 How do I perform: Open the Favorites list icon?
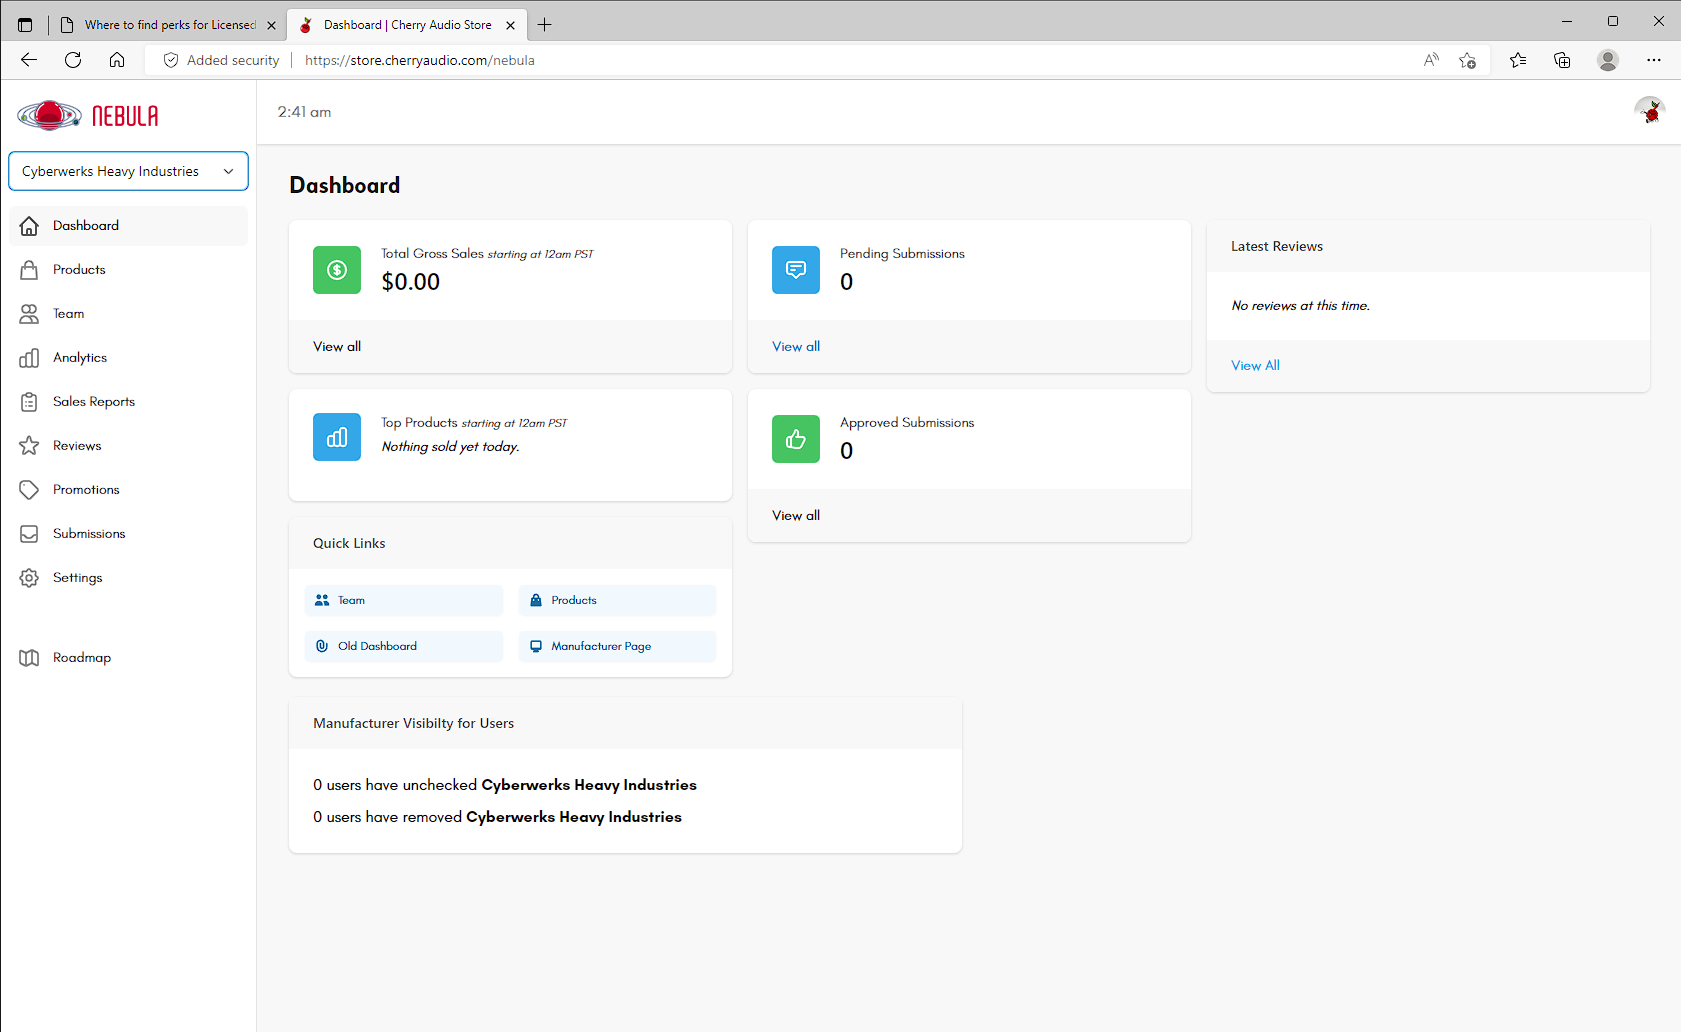click(1518, 60)
